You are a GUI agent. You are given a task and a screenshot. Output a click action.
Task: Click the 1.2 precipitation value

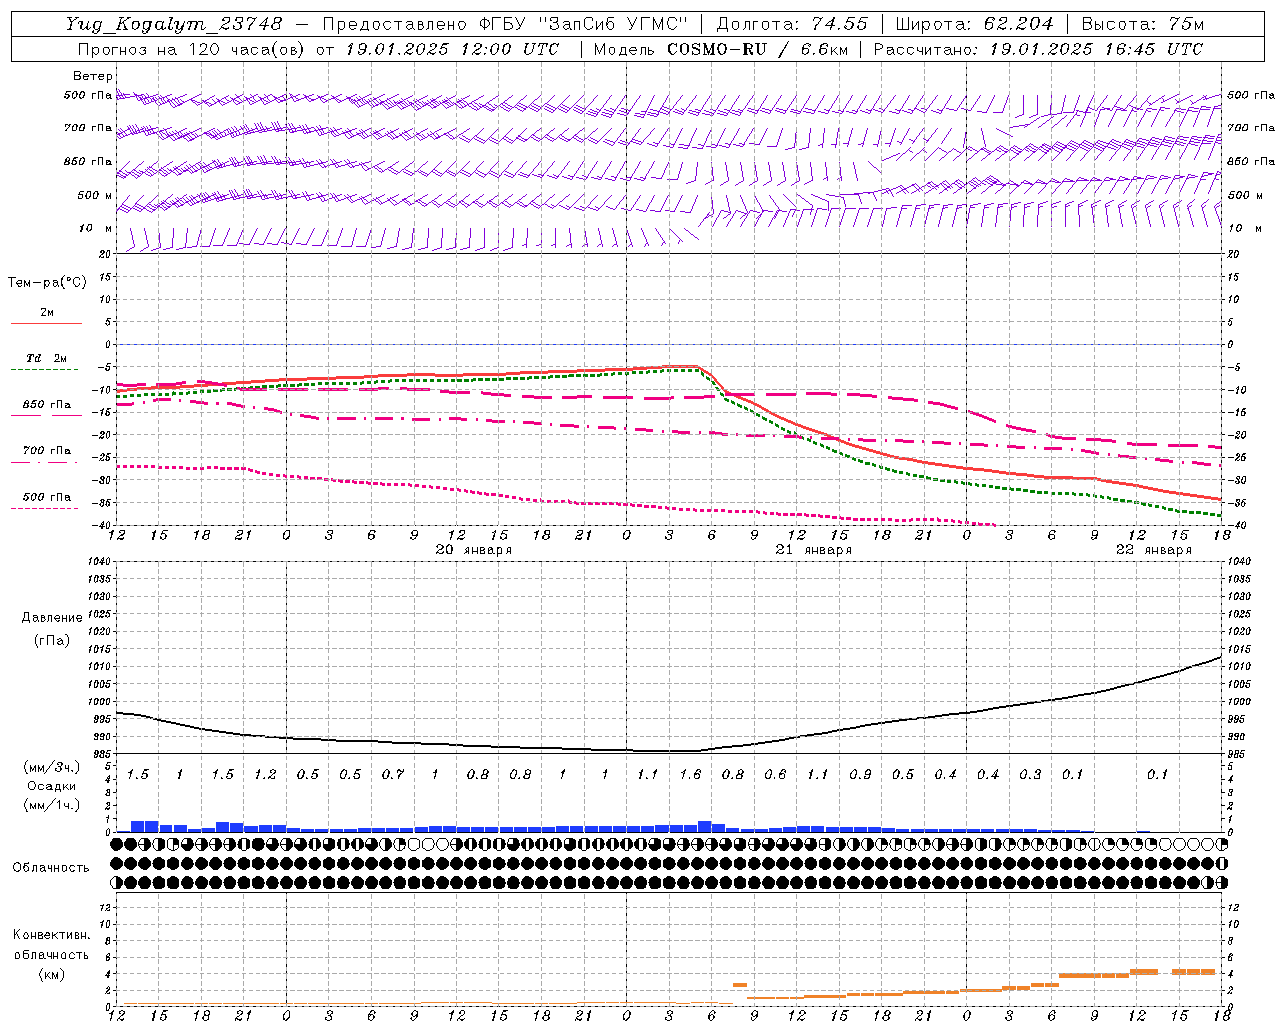(x=265, y=774)
